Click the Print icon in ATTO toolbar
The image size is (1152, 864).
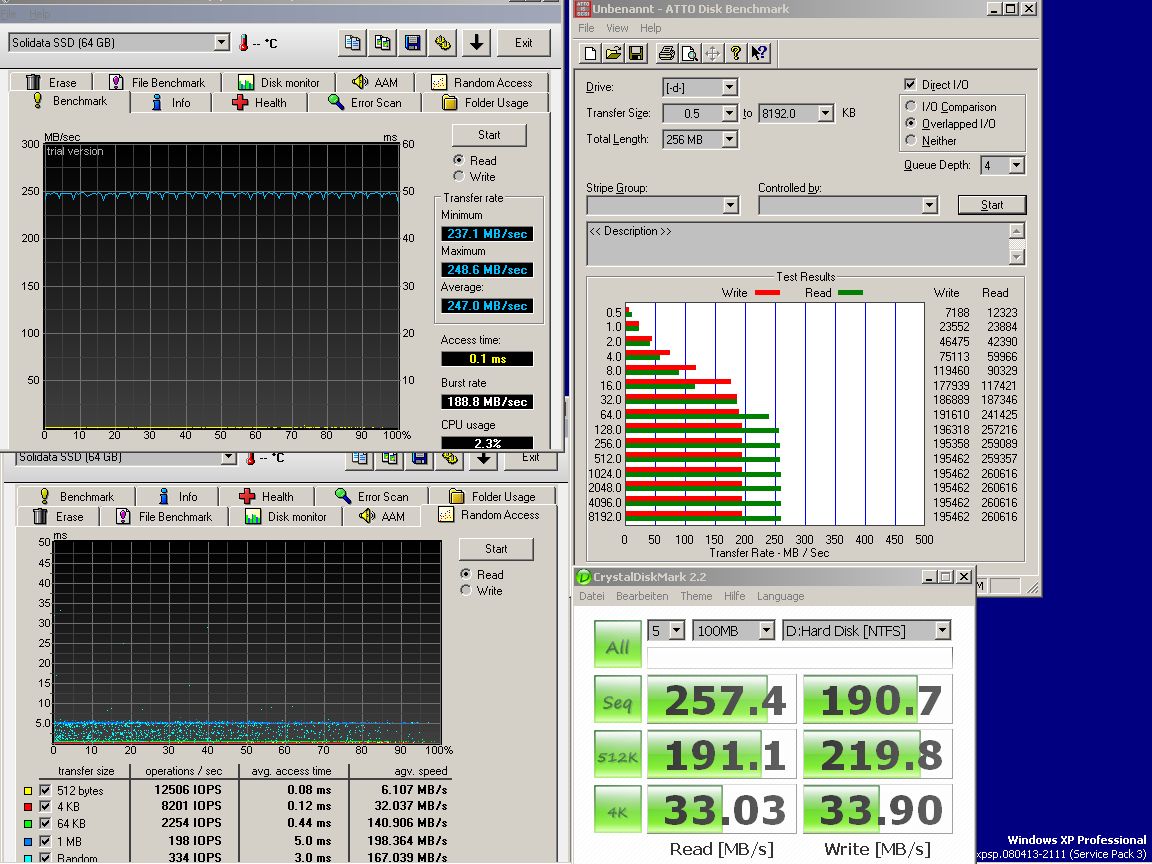click(666, 53)
